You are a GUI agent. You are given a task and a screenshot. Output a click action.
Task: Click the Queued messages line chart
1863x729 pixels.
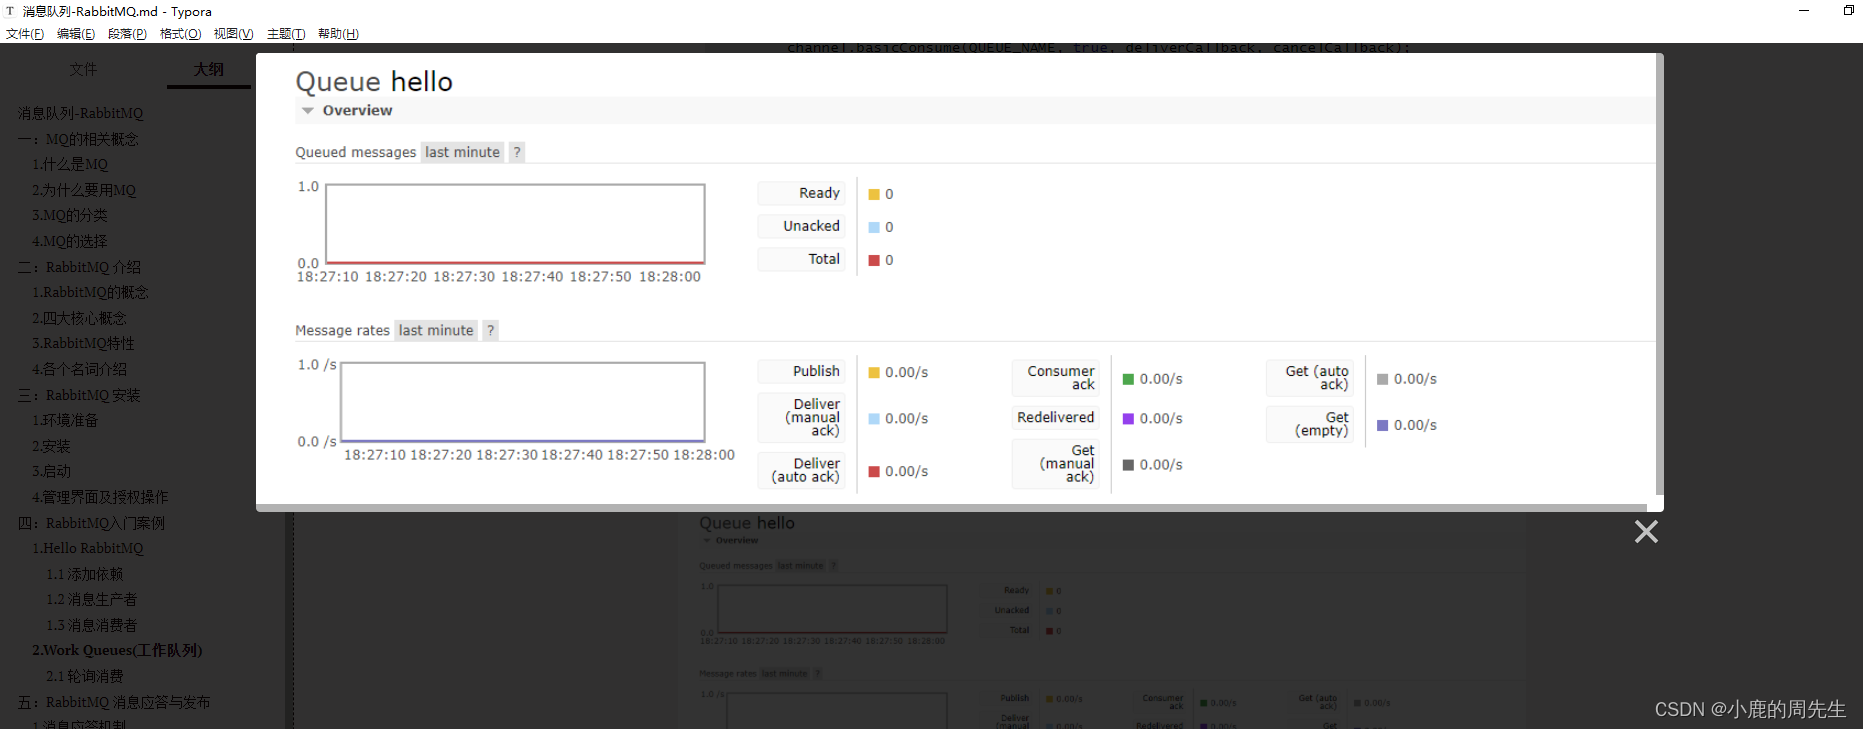point(516,224)
